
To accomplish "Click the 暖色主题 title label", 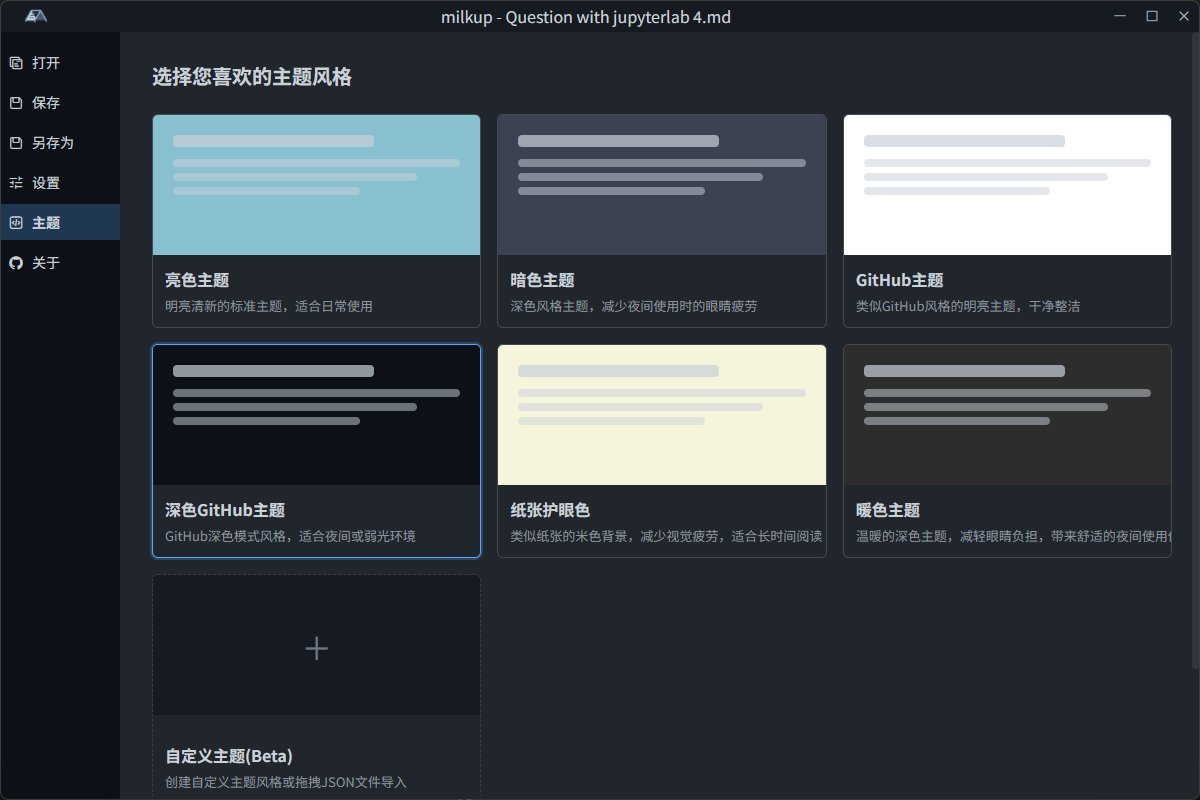I will coord(888,510).
